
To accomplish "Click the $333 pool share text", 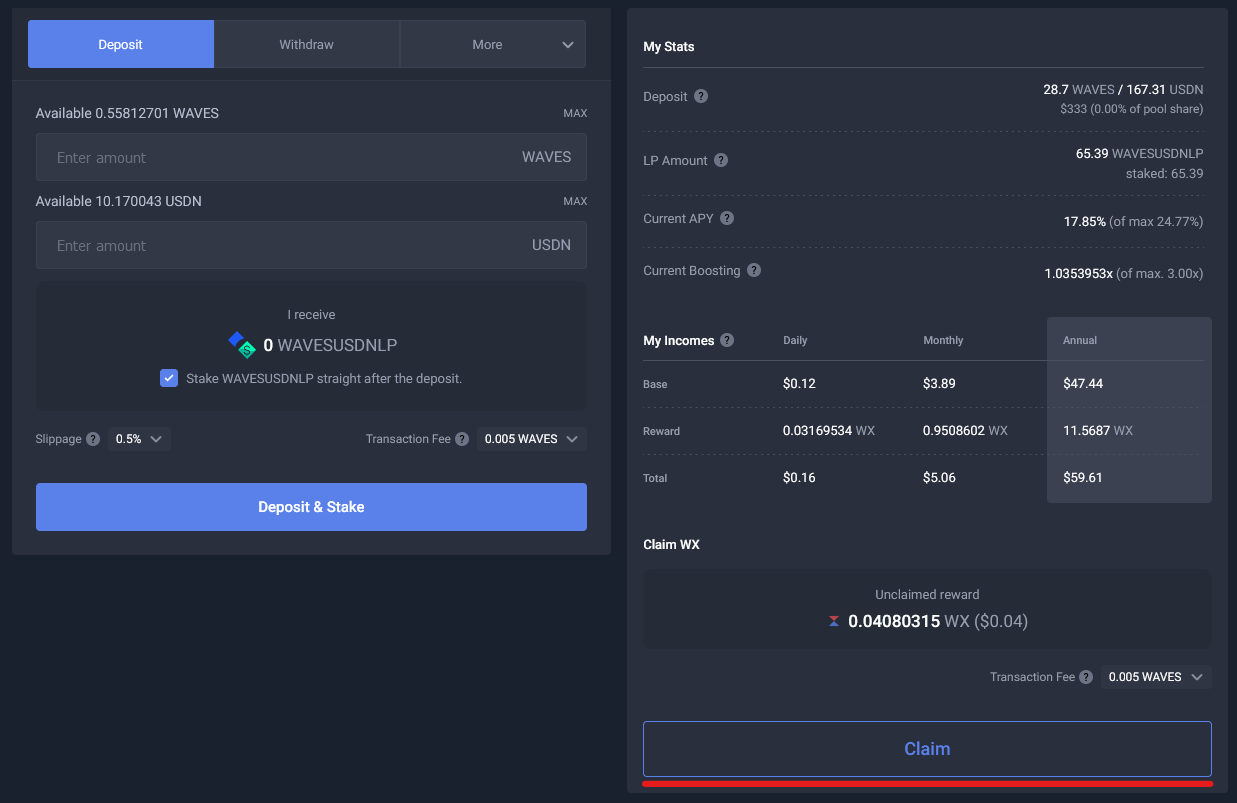I will pyautogui.click(x=1131, y=108).
